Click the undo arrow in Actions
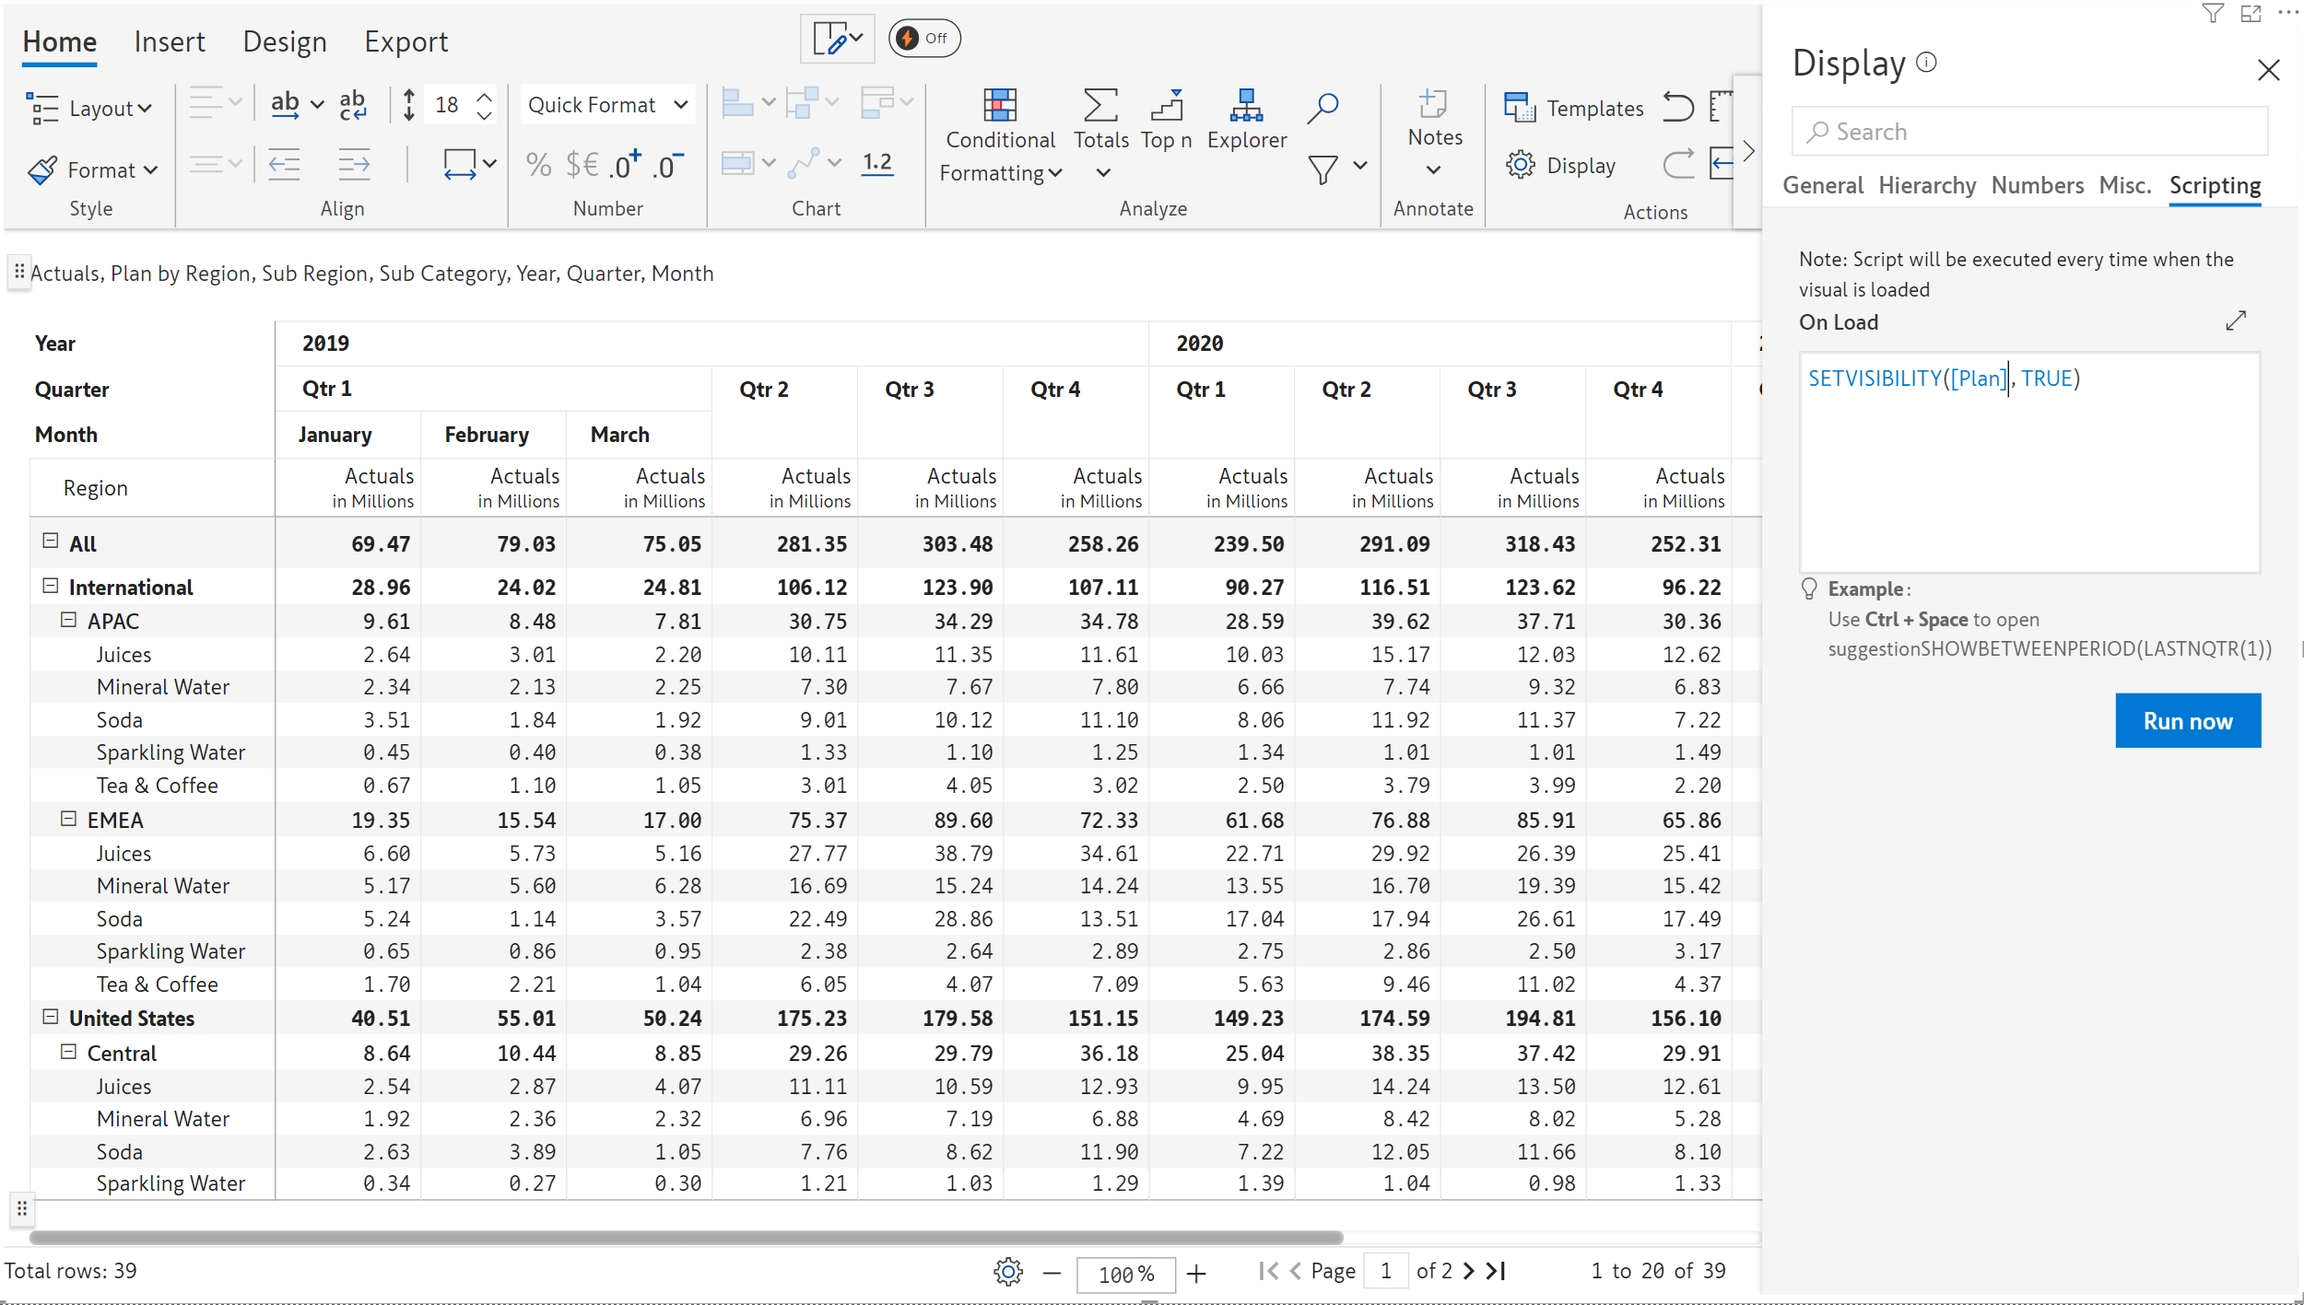Viewport: 2304px width, 1305px height. click(x=1678, y=106)
